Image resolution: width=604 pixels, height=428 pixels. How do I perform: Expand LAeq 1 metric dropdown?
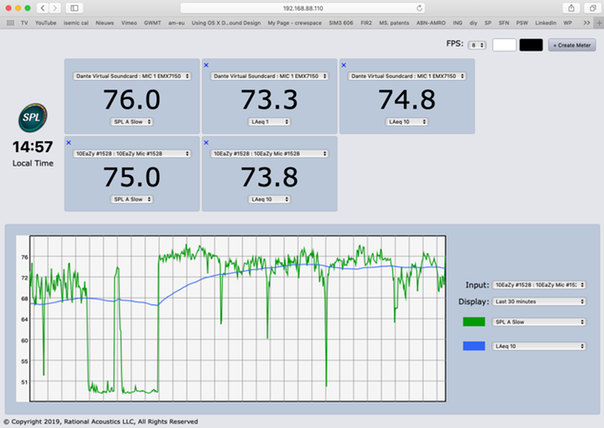click(269, 120)
